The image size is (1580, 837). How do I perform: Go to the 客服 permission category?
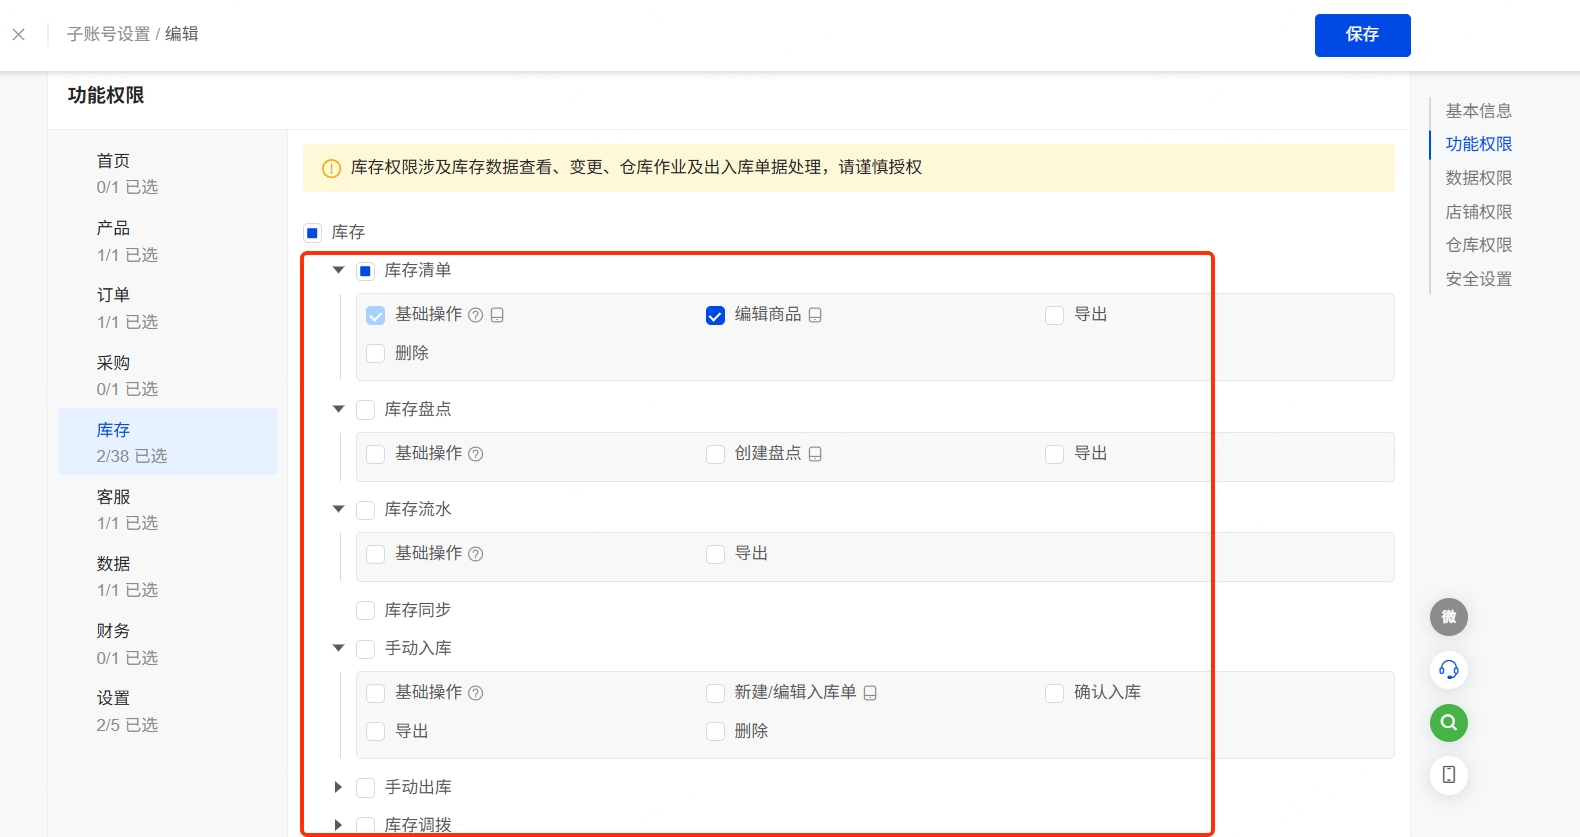tap(168, 509)
